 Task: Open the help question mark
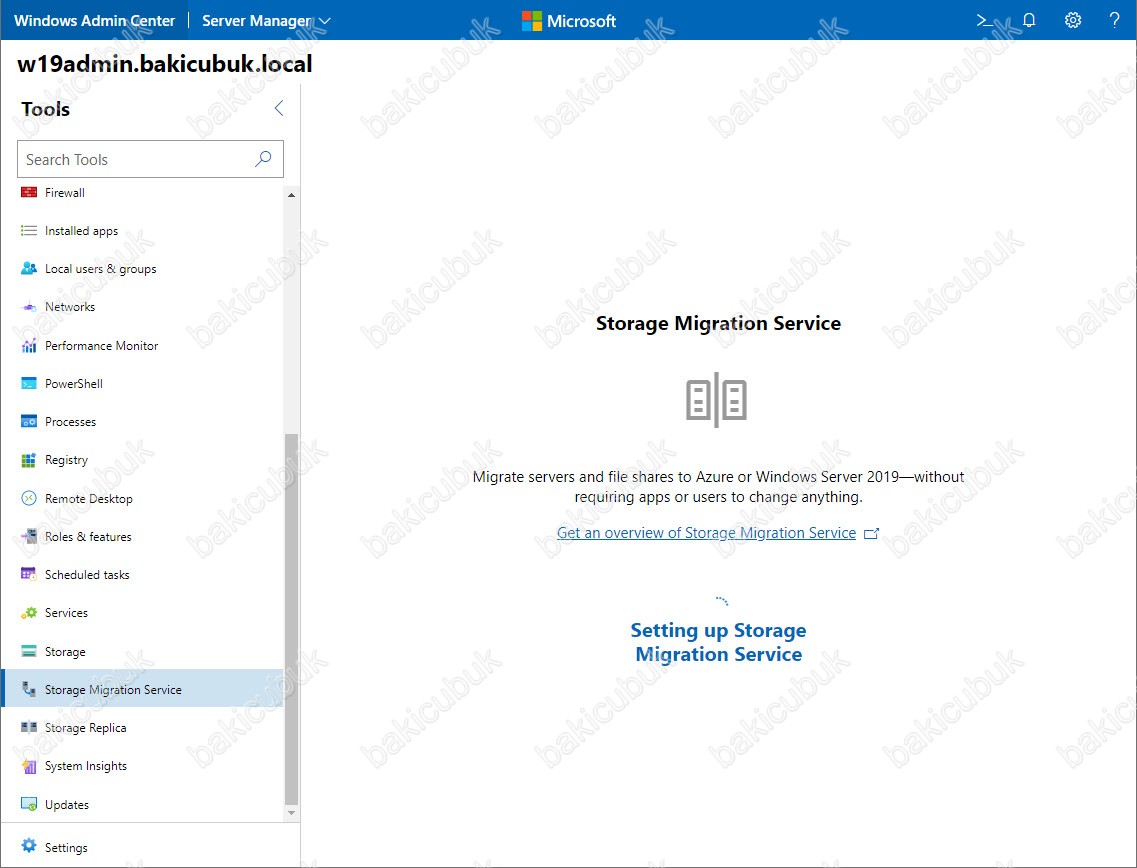pos(1115,20)
